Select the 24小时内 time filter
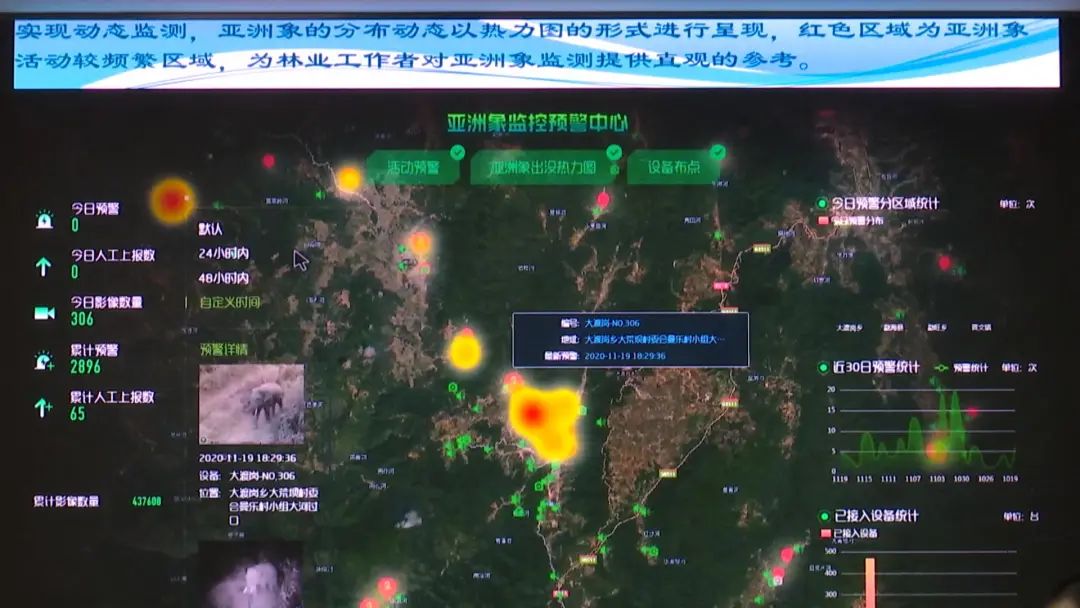Viewport: 1080px width, 608px height. (224, 253)
